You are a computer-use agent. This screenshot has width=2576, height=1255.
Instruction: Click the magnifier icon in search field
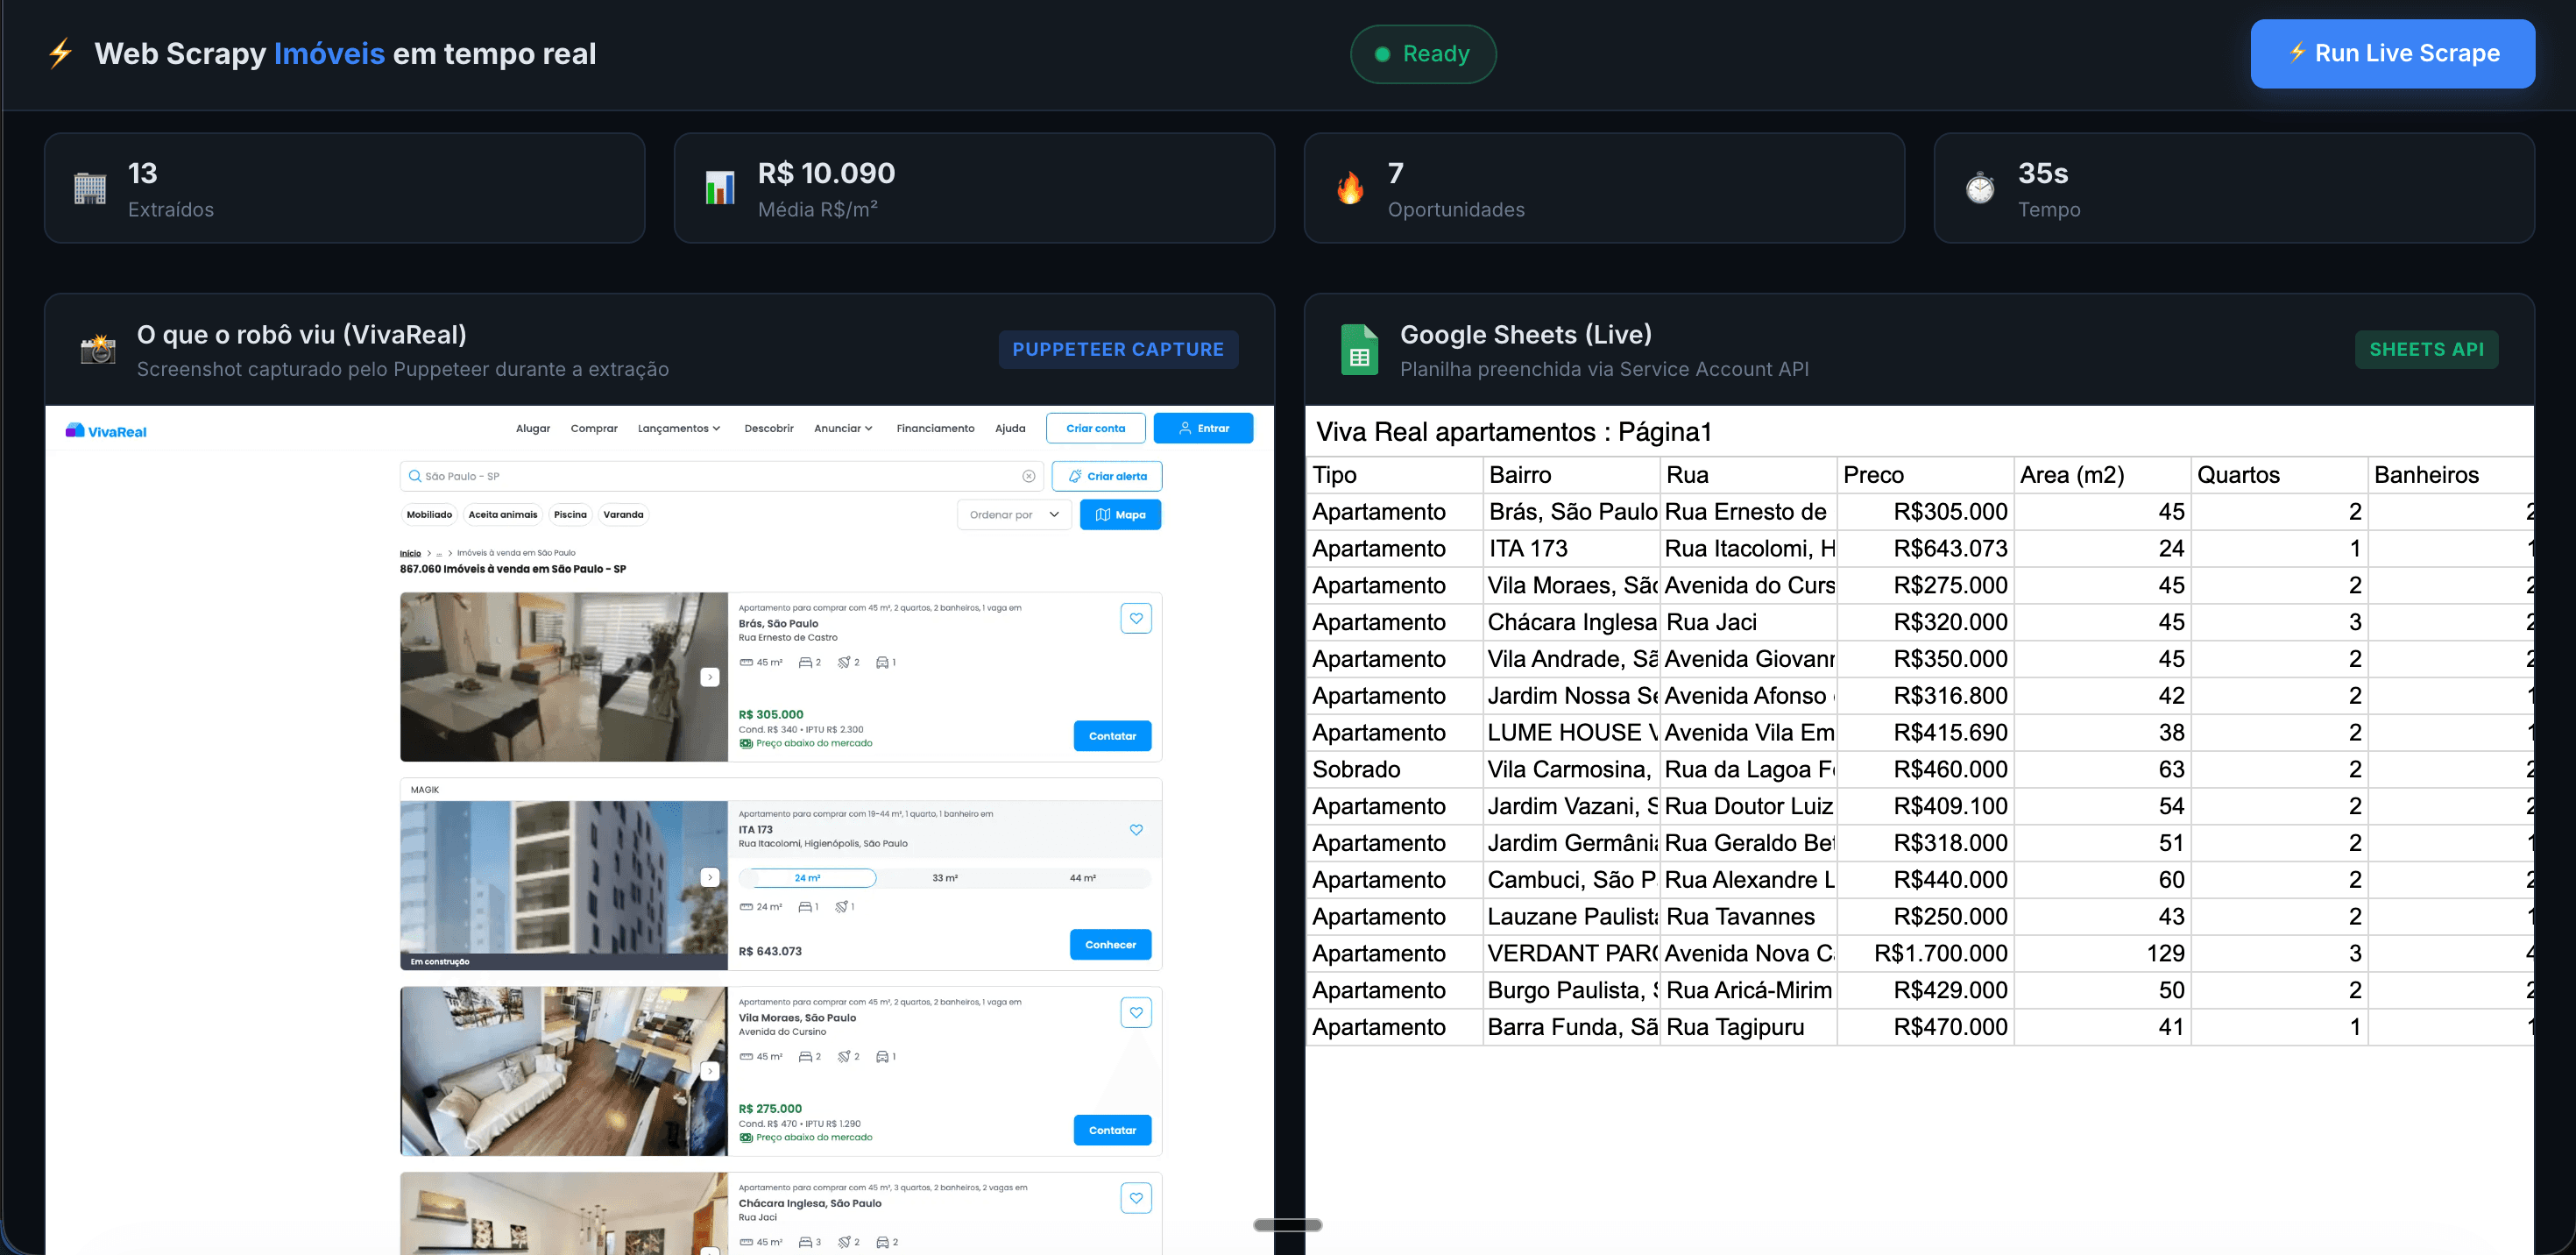point(414,476)
